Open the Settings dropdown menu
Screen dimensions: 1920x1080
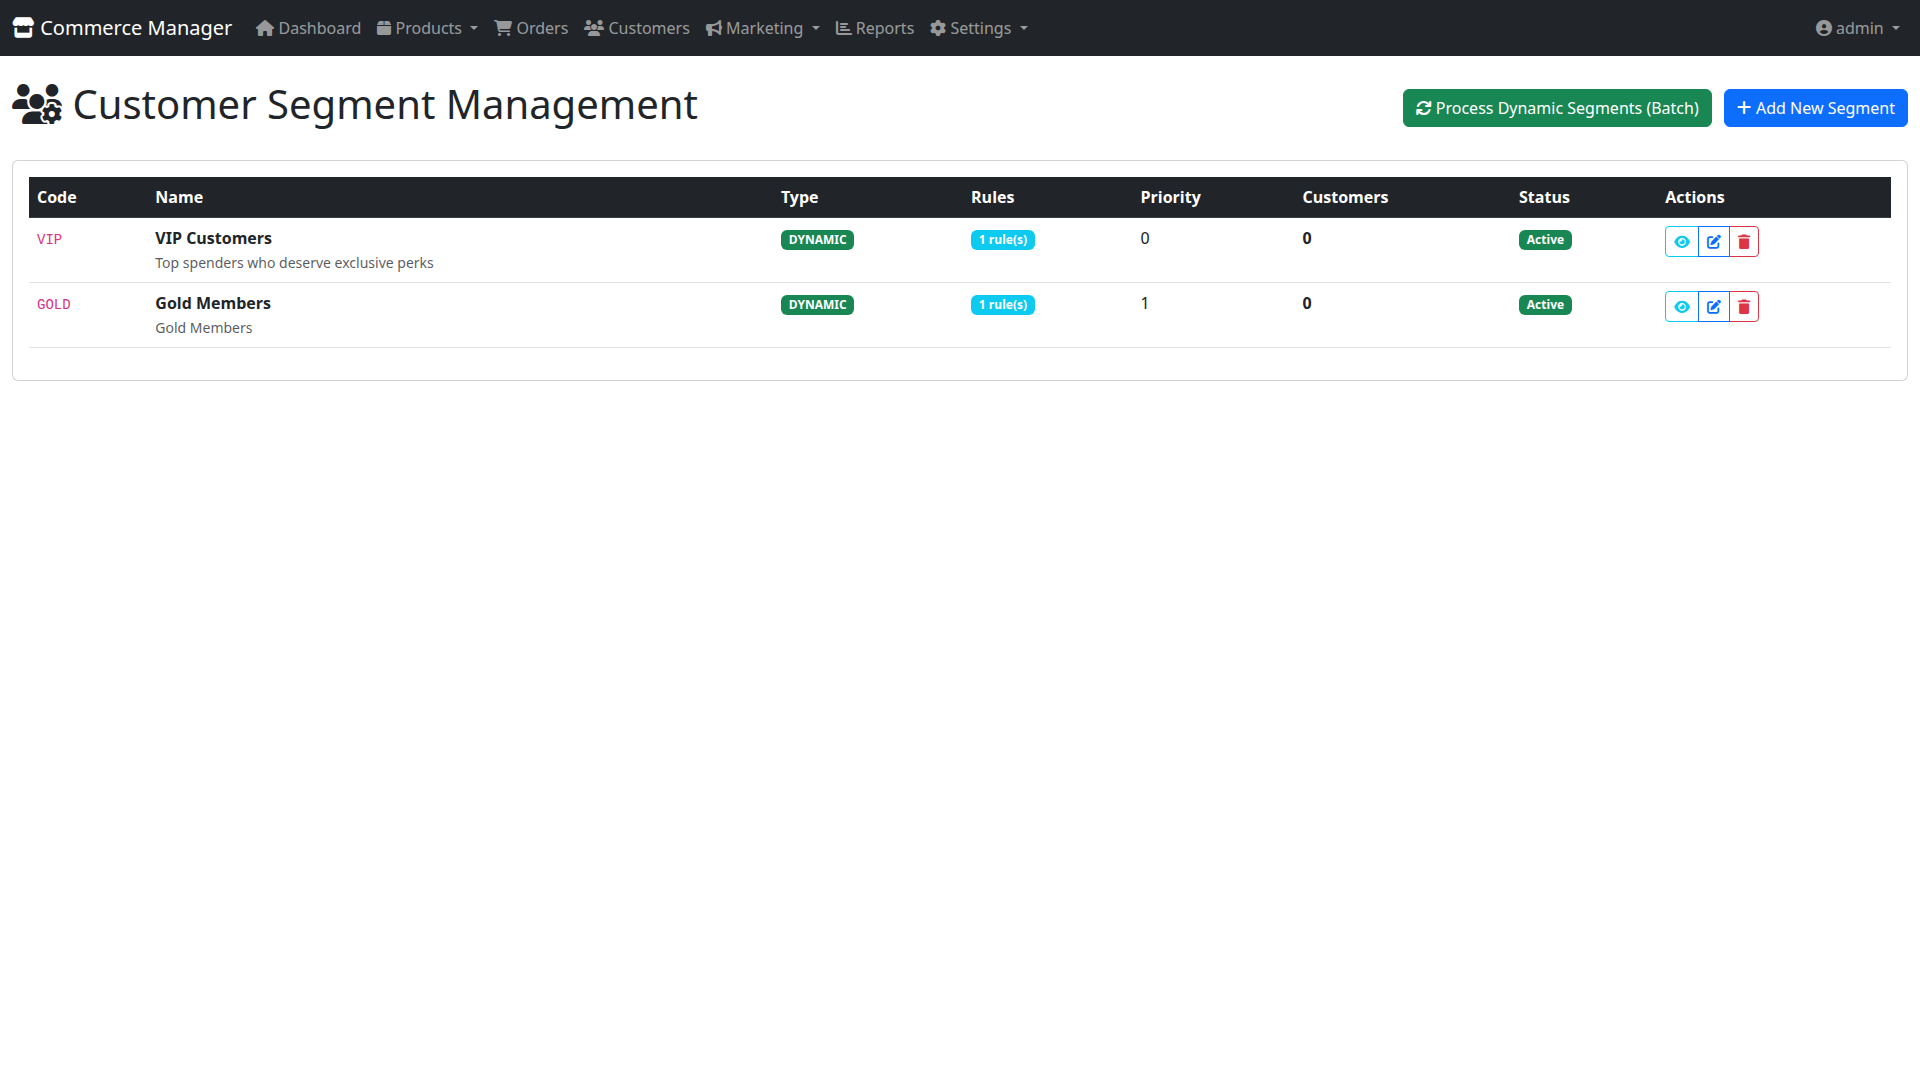tap(978, 27)
